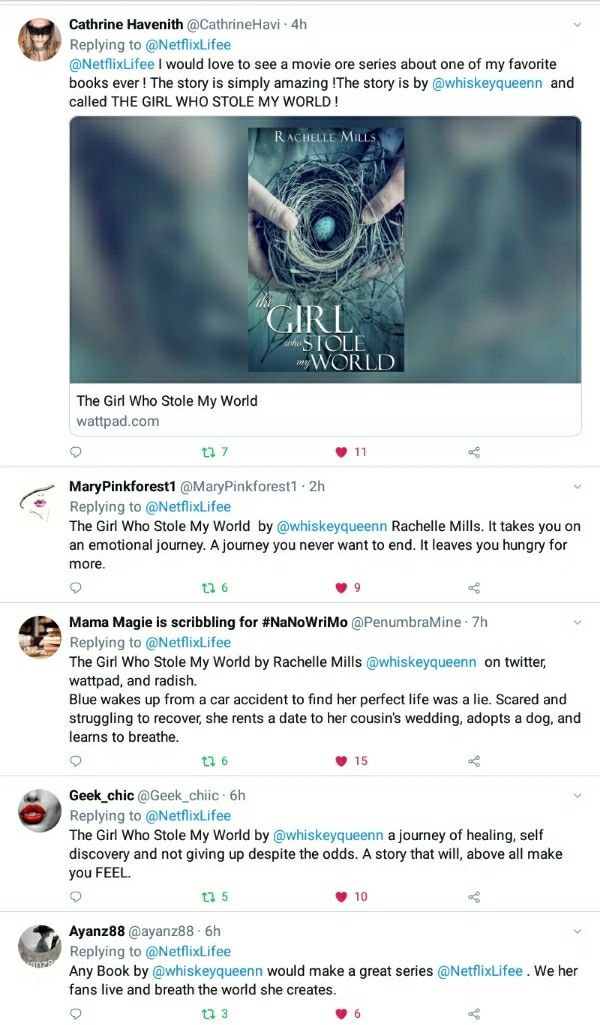The width and height of the screenshot is (600, 1025).
Task: Open @NetflixLifee link under MaryPinkforest1's name
Action: pyautogui.click(x=188, y=507)
